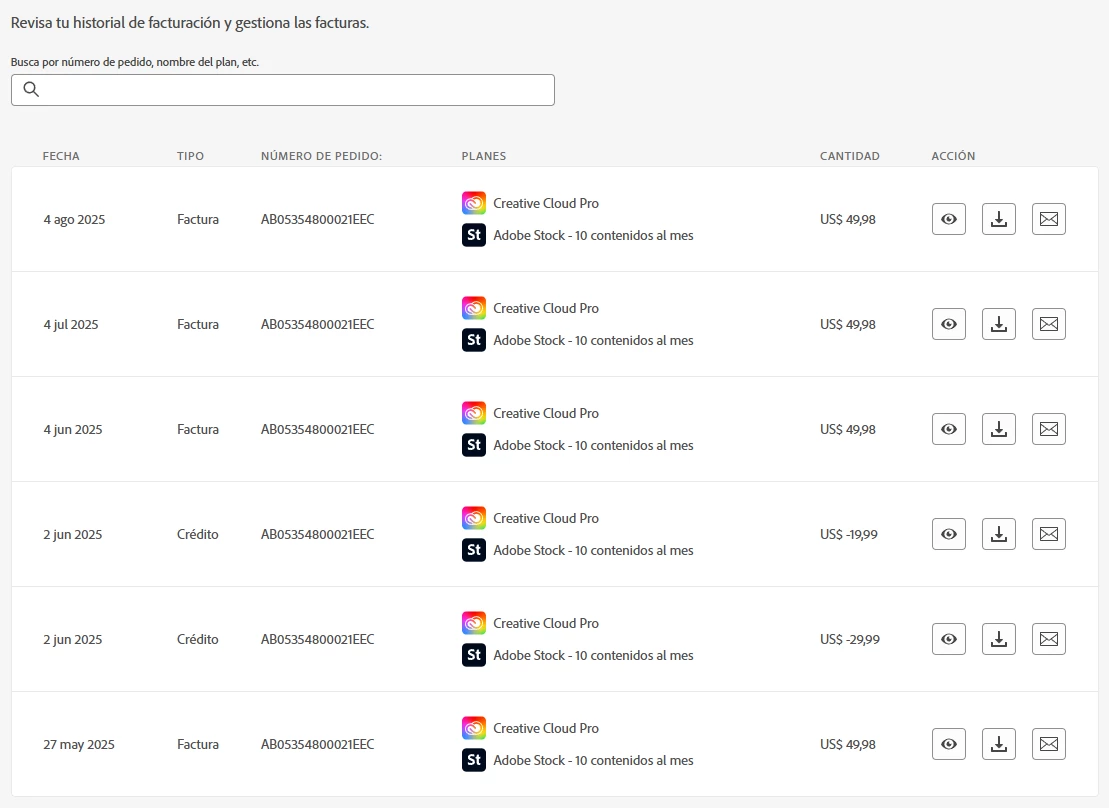
Task: Click the magnifier icon in the search box
Action: coord(31,89)
